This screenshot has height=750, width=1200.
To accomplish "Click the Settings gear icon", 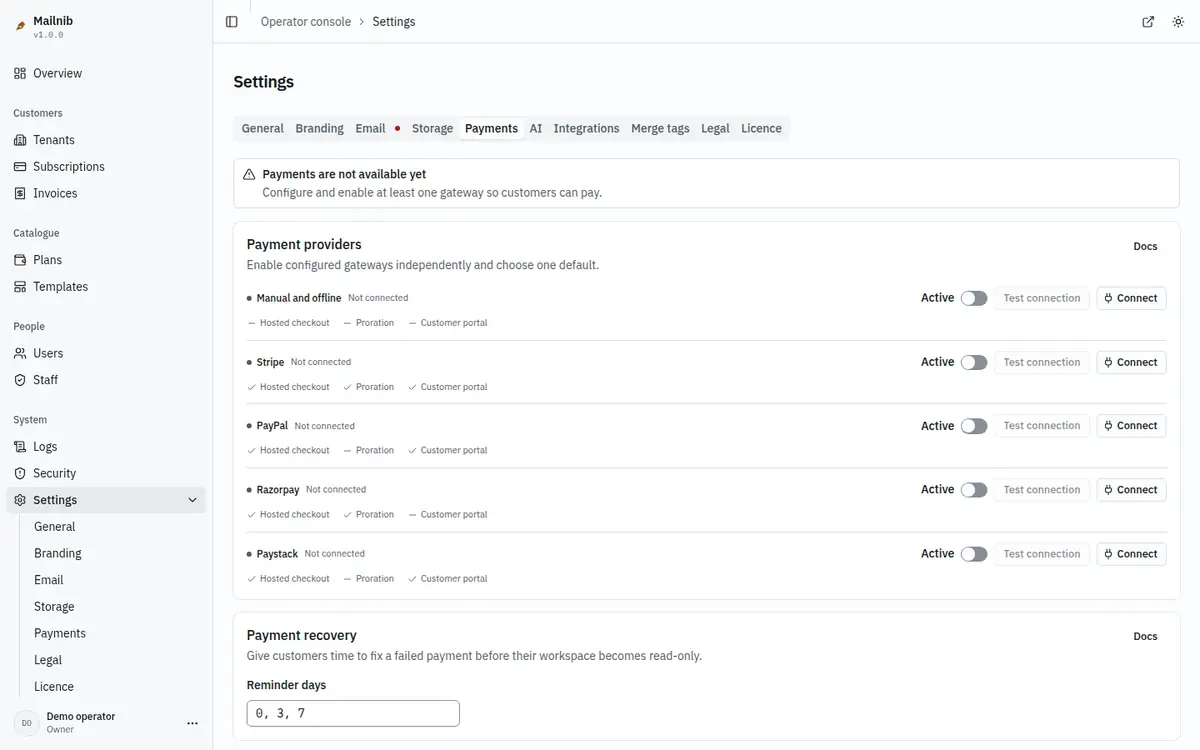I will tap(20, 500).
